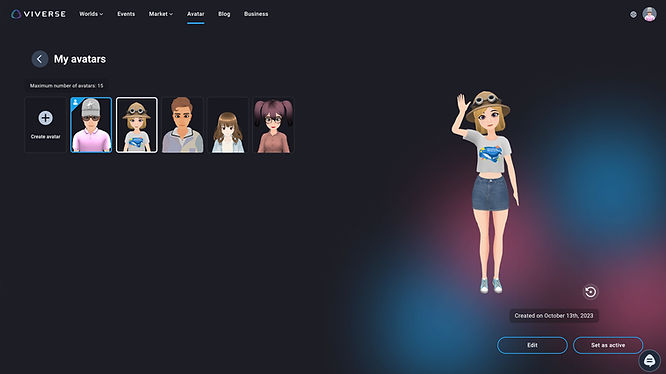This screenshot has height=374, width=666.
Task: Reset avatar rotation with the circular arrow icon
Action: click(590, 292)
